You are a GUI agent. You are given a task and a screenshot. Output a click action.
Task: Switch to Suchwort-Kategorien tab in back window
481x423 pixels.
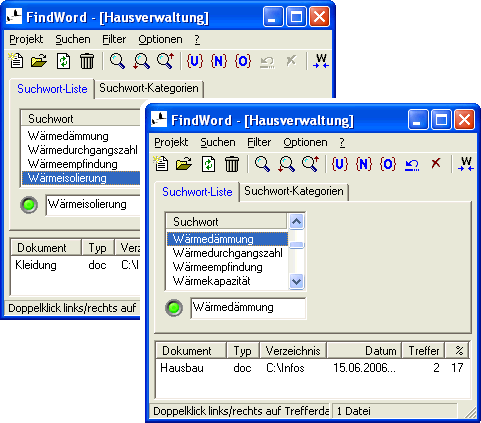pos(149,88)
